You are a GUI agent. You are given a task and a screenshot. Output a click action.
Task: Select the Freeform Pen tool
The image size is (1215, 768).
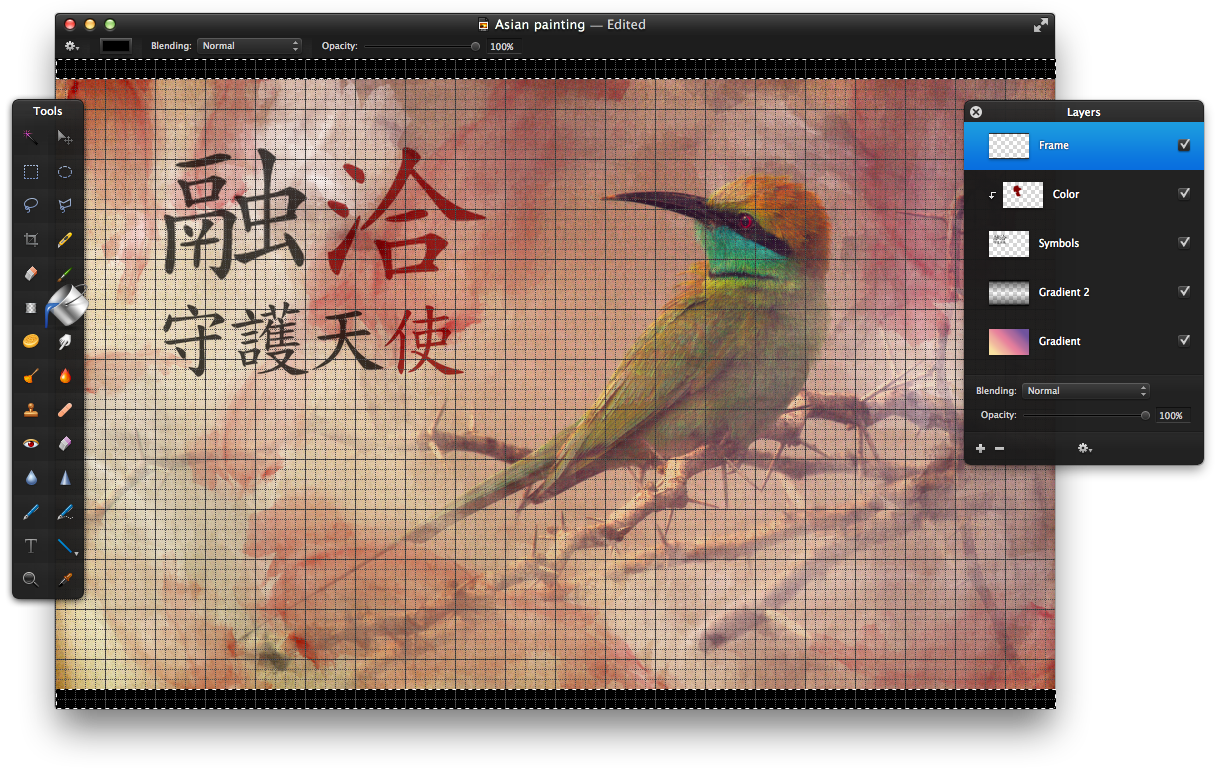coord(65,512)
